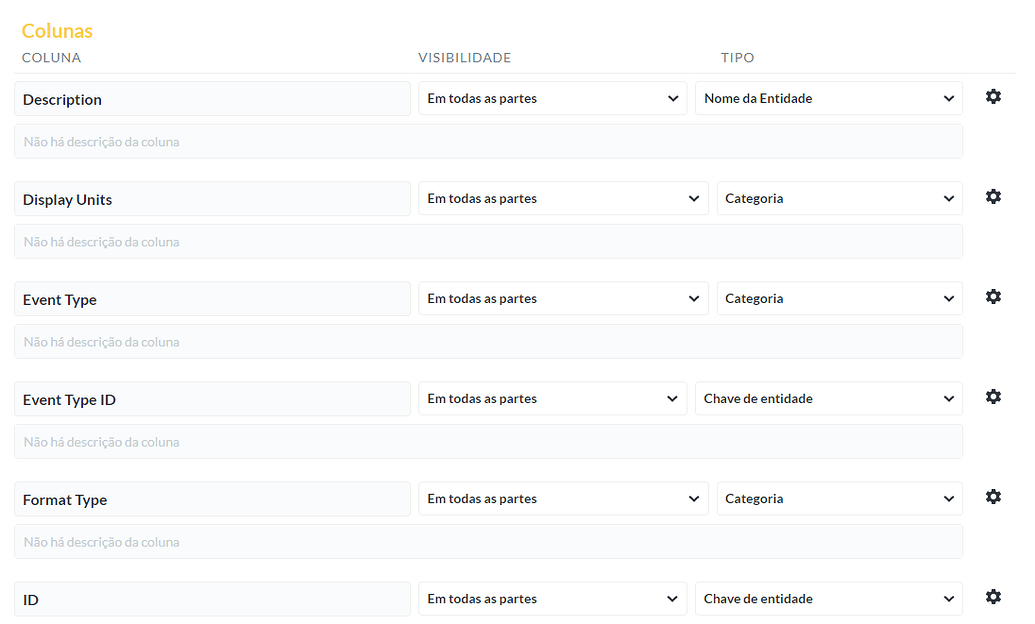
Task: Change visibility of Event Type column
Action: coord(563,298)
